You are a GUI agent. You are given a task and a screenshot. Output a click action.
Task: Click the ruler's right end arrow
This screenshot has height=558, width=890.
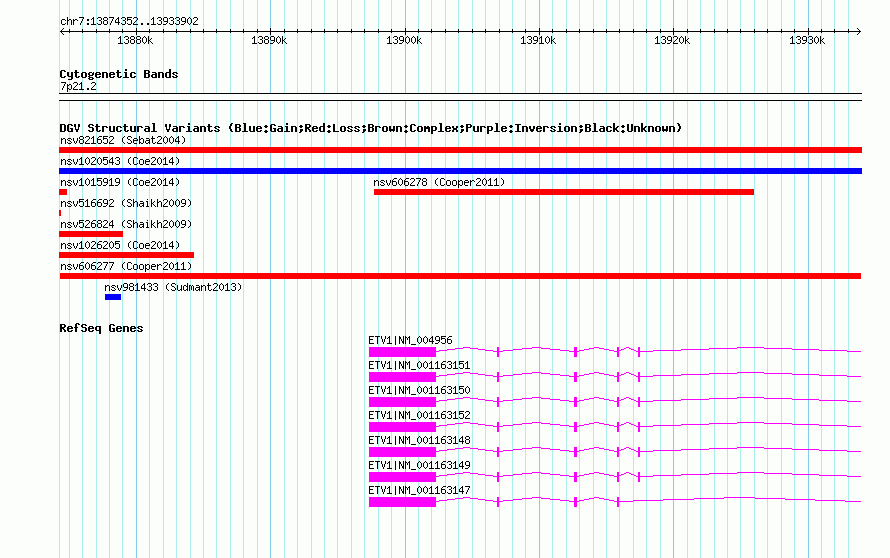point(858,31)
